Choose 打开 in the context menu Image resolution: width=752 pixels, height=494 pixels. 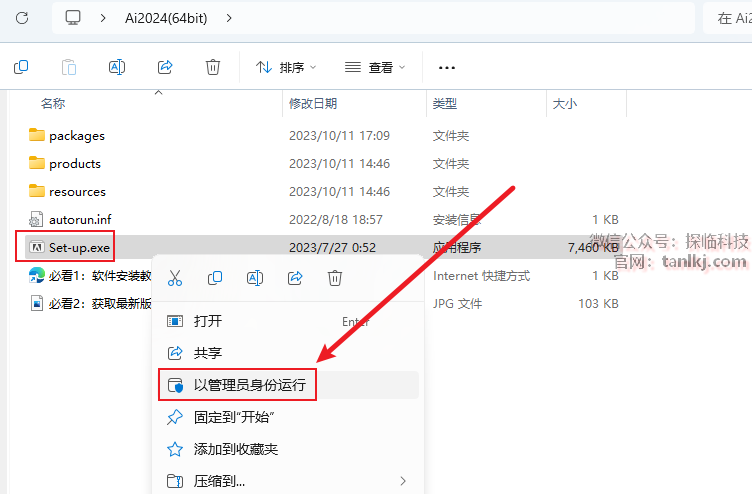[289, 321]
